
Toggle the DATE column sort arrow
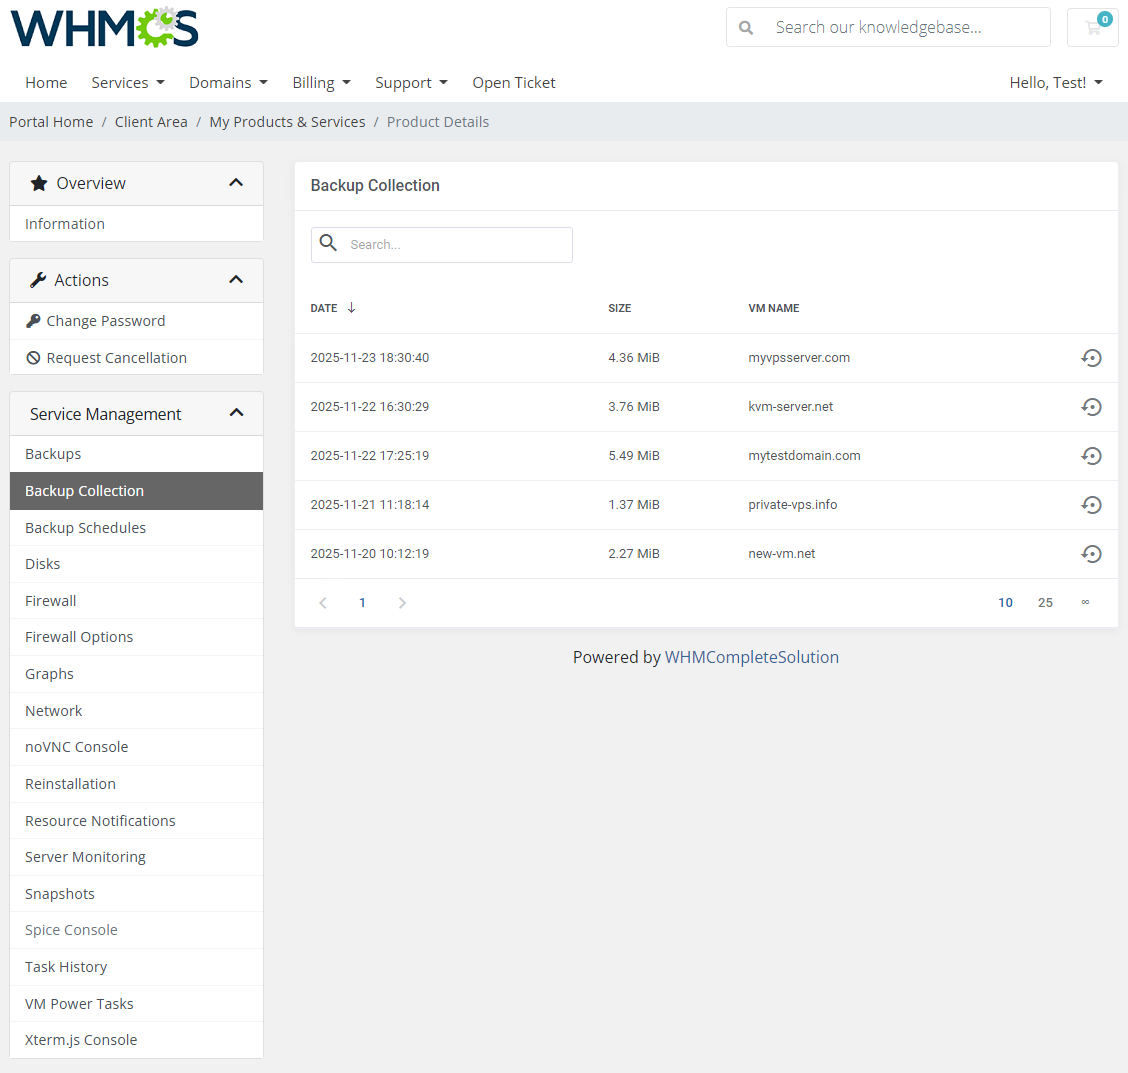pos(351,308)
